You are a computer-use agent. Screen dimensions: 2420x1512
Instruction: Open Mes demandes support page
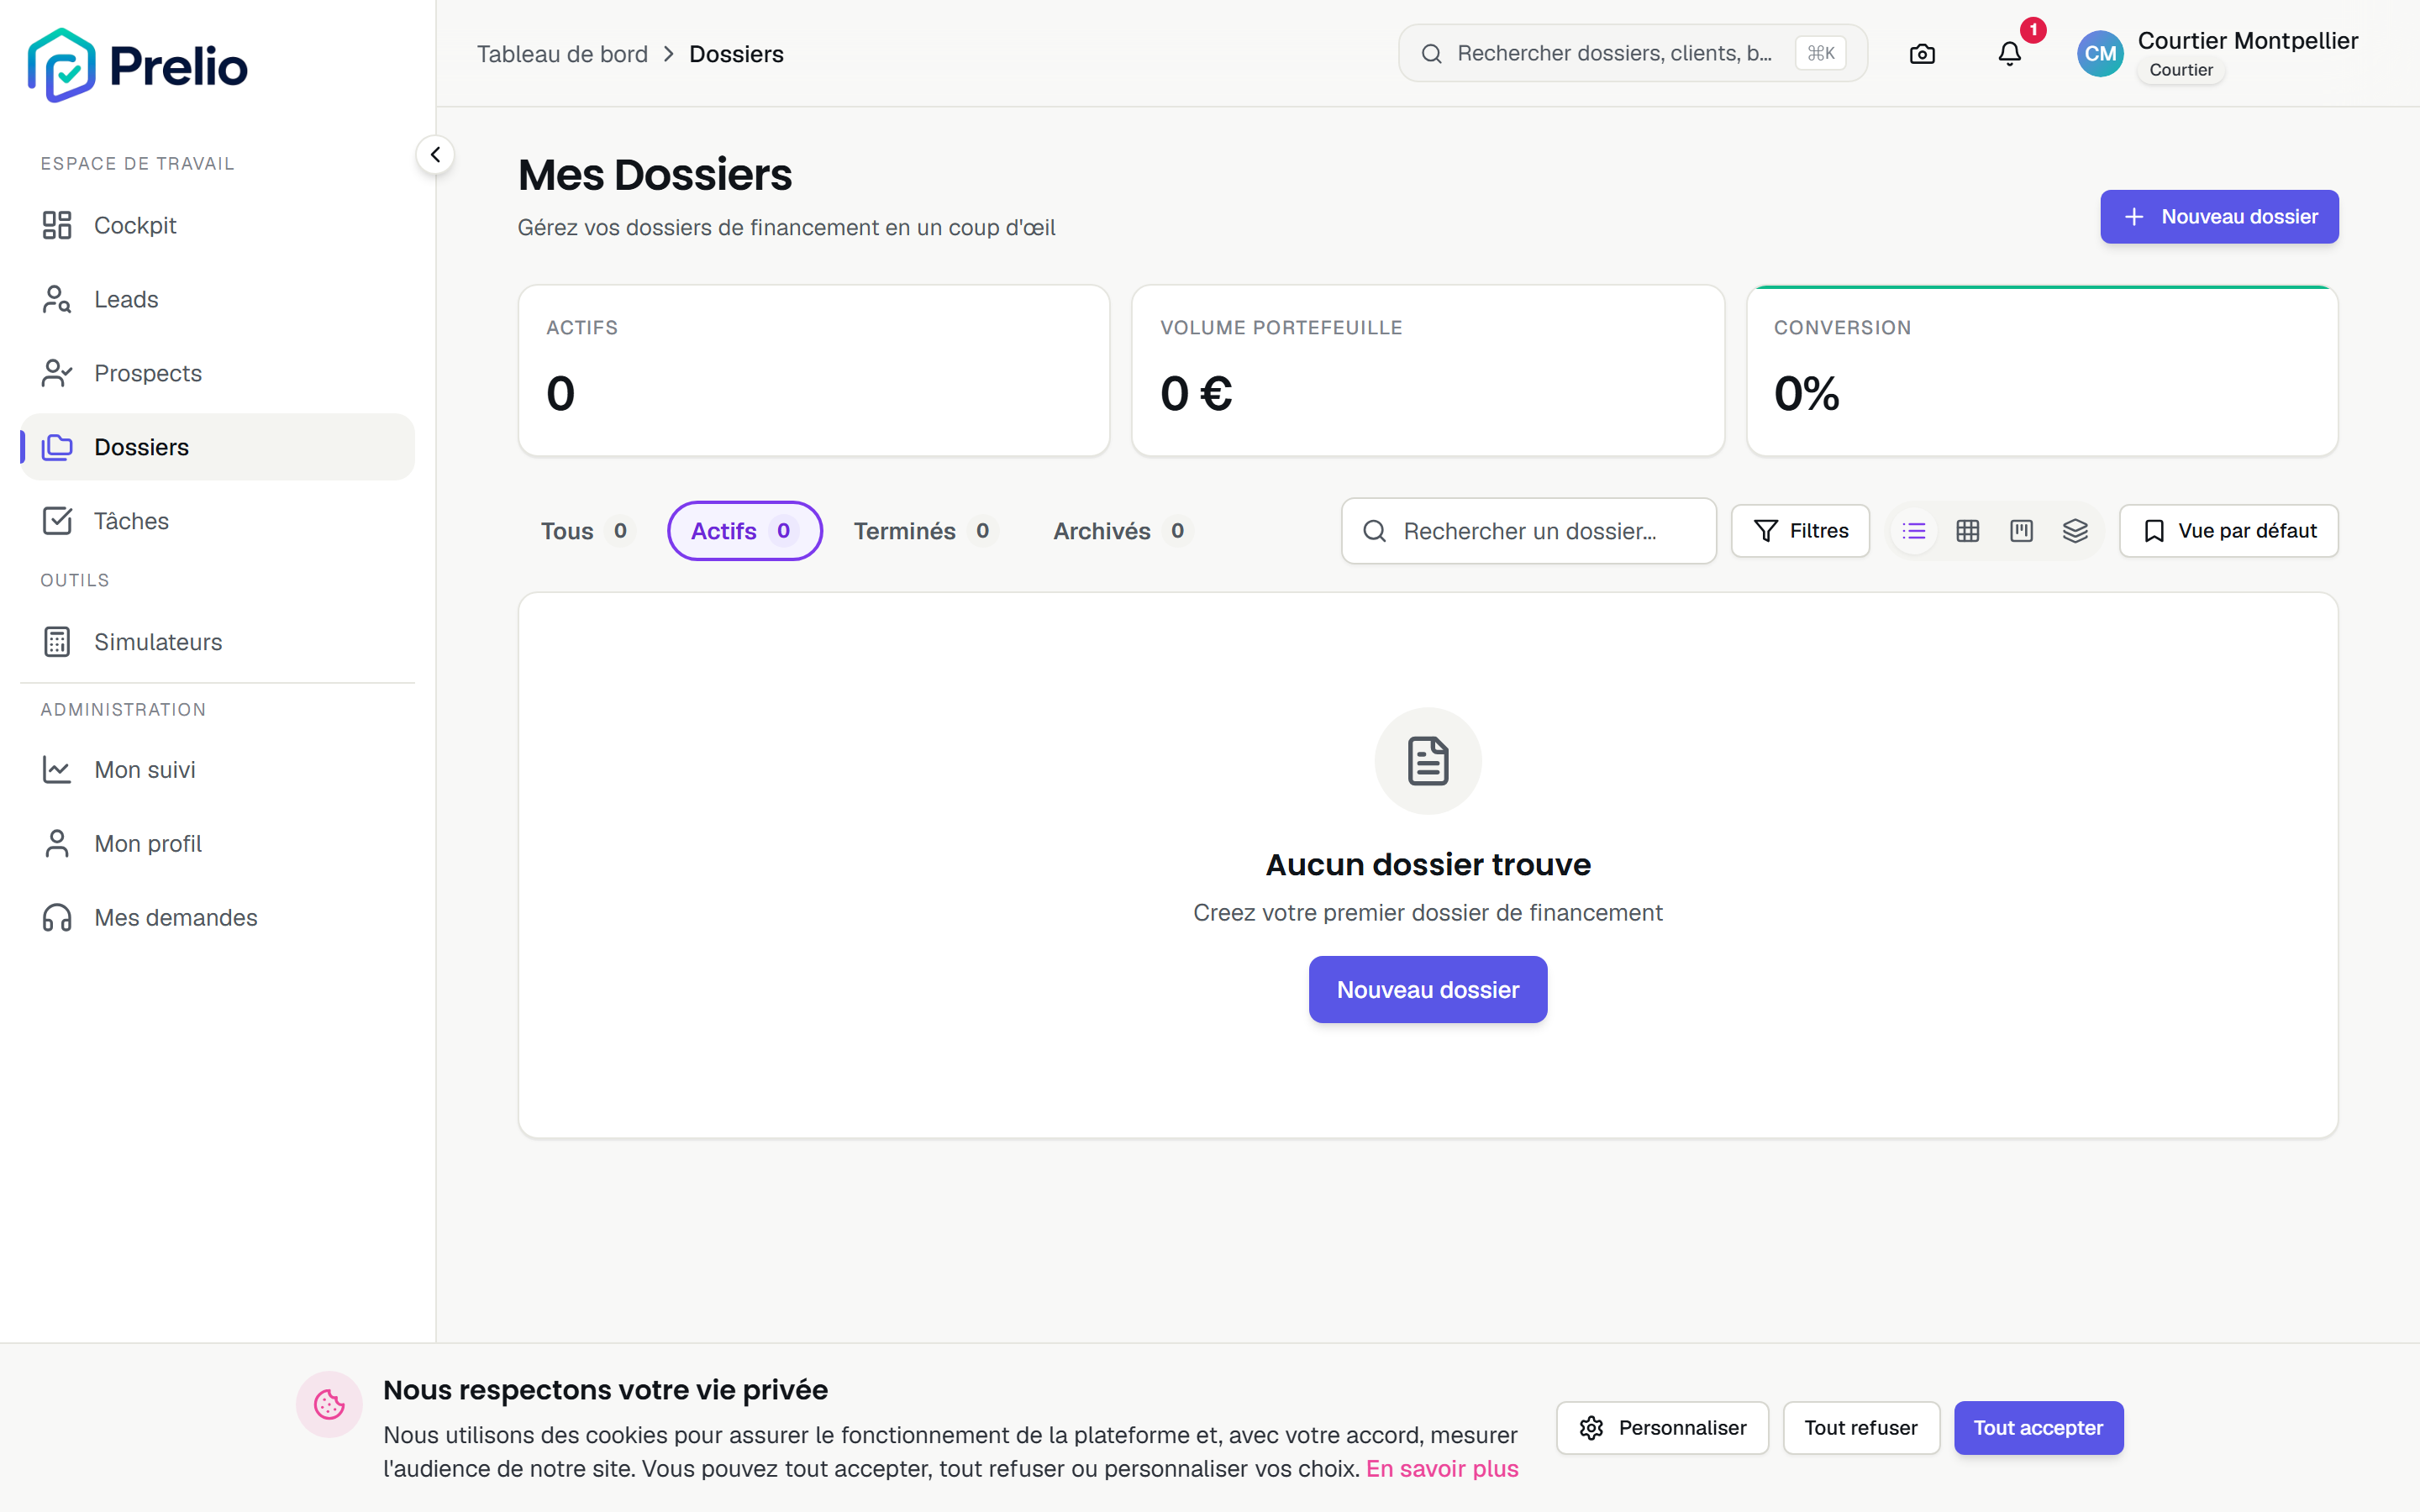click(x=217, y=918)
